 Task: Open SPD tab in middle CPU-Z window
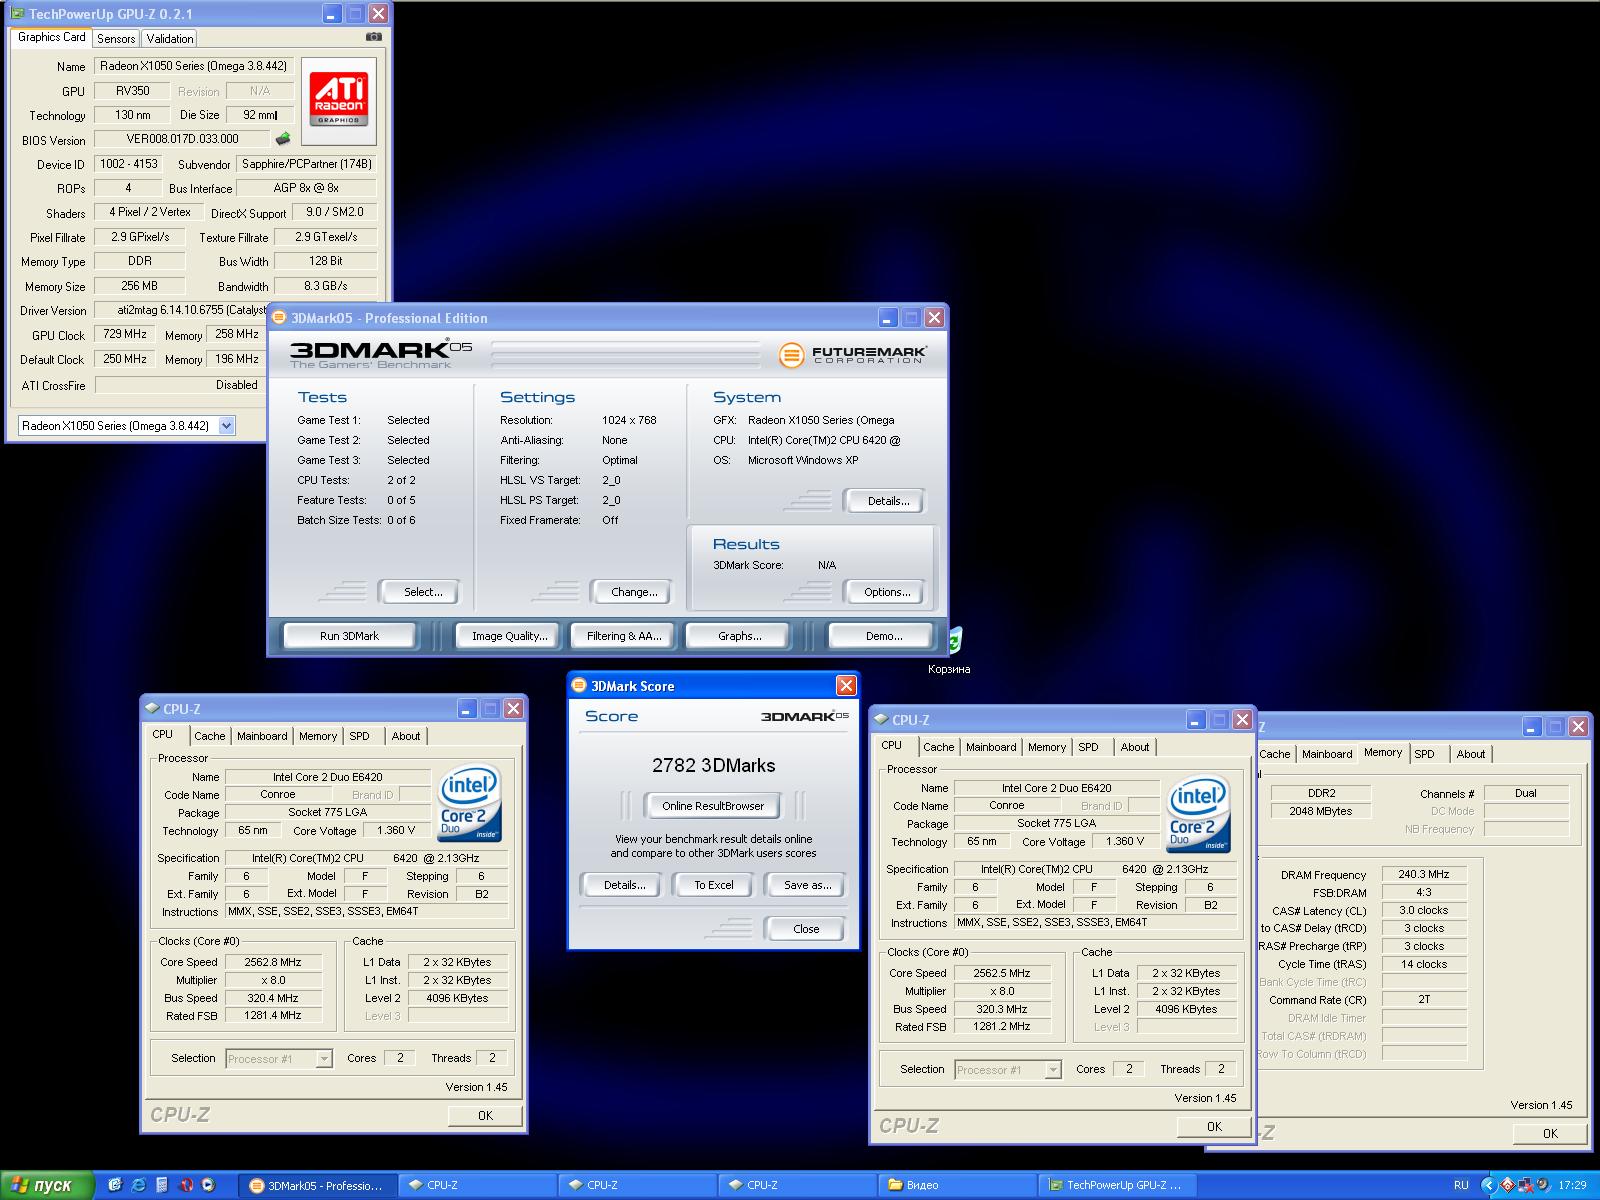1089,746
